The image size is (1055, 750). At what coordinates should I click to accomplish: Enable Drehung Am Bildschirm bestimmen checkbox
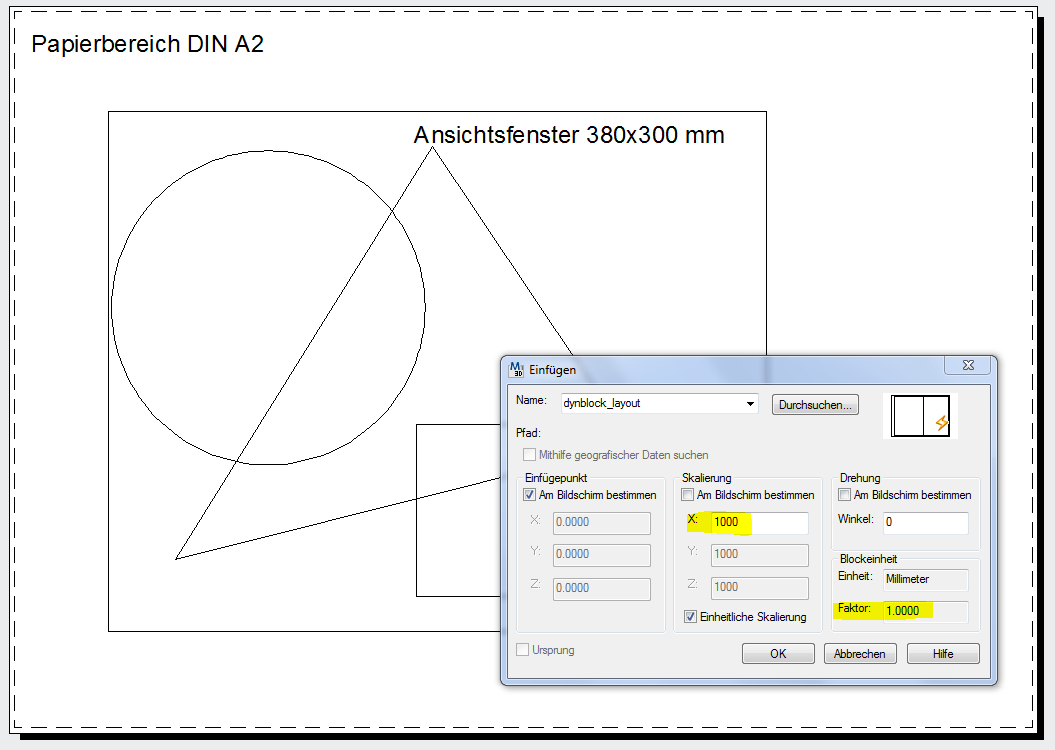pos(845,495)
